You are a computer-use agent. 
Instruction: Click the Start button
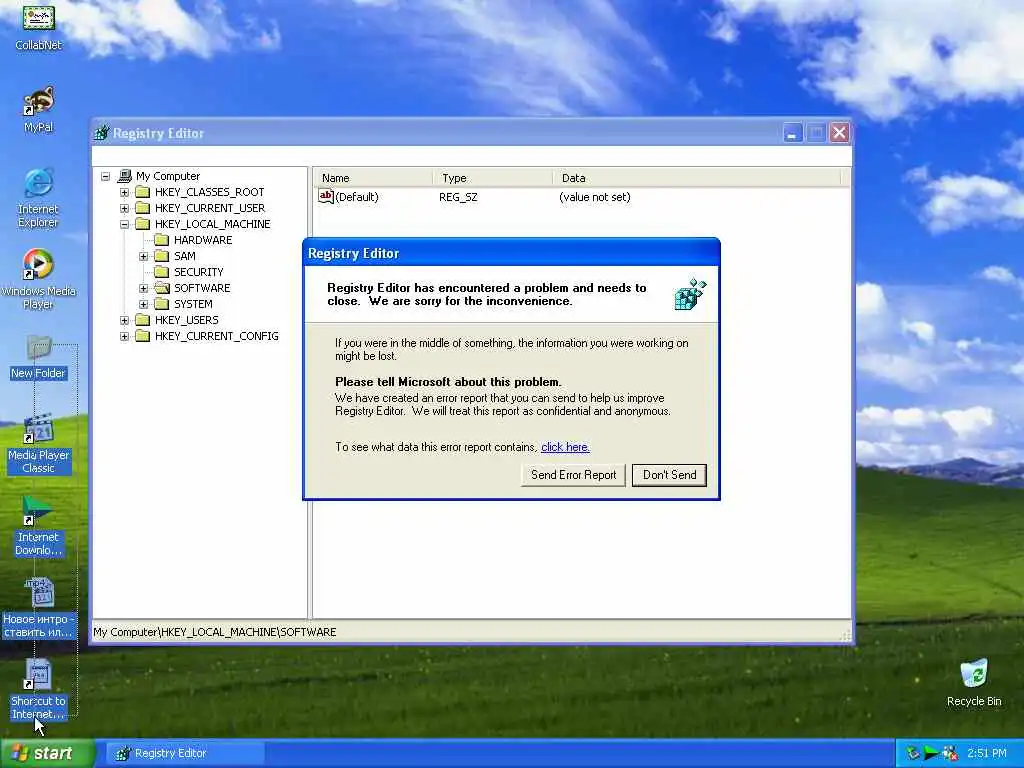click(x=46, y=753)
